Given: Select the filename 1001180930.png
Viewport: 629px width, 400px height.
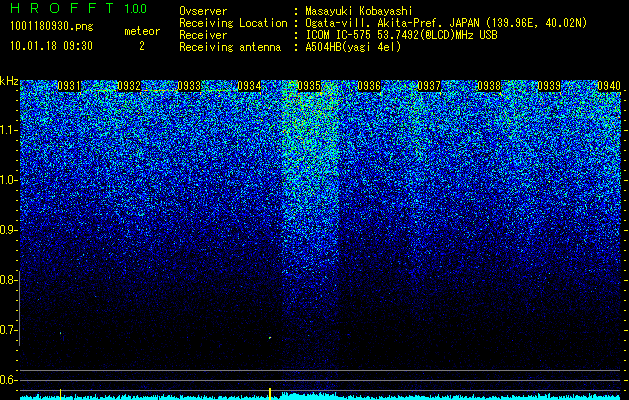Looking at the screenshot, I should click(x=52, y=27).
